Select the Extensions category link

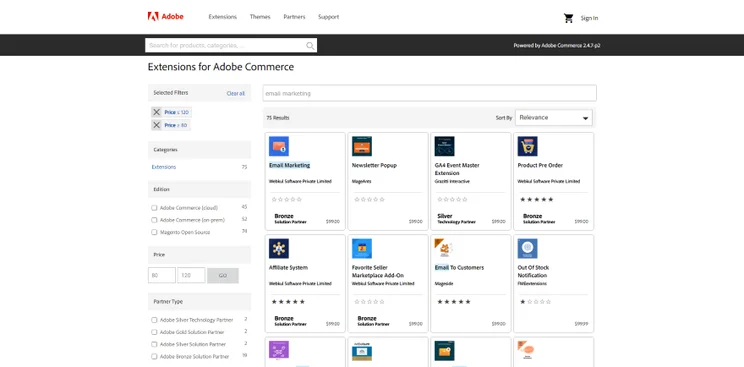(x=164, y=167)
